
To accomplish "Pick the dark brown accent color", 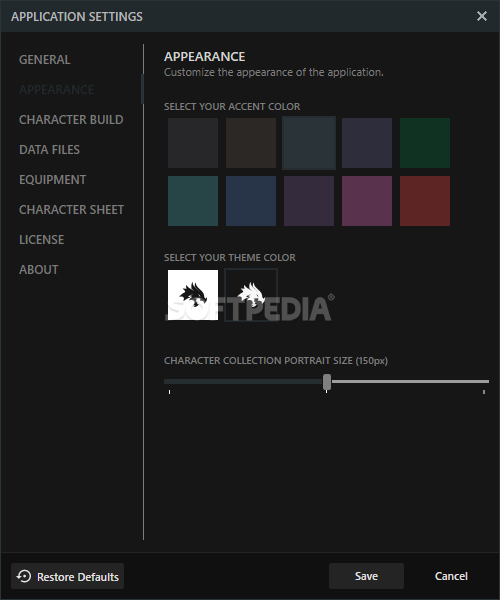I will point(251,143).
